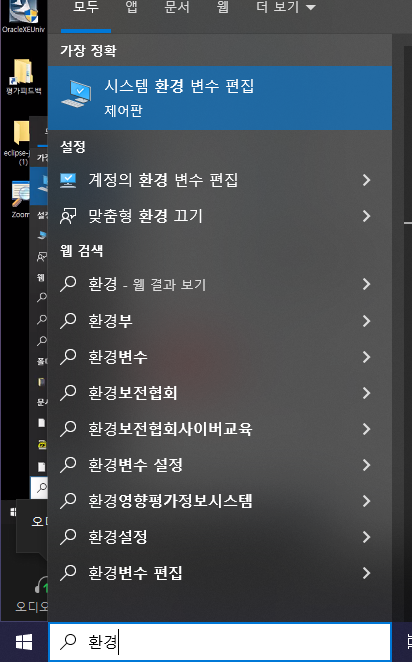Expand arrow for 환경부
This screenshot has width=412, height=662.
pos(366,321)
